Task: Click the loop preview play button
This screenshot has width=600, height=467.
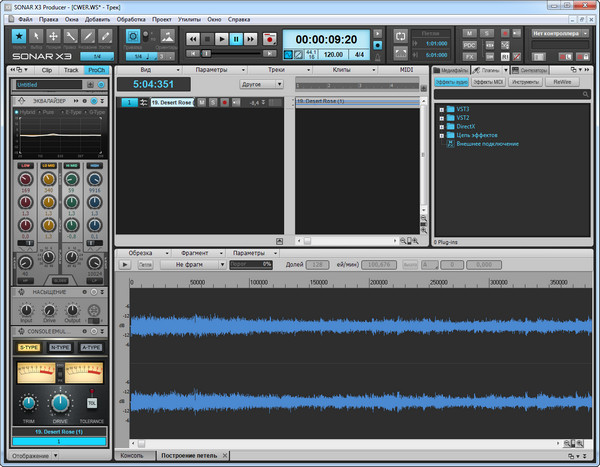Action: (x=125, y=264)
